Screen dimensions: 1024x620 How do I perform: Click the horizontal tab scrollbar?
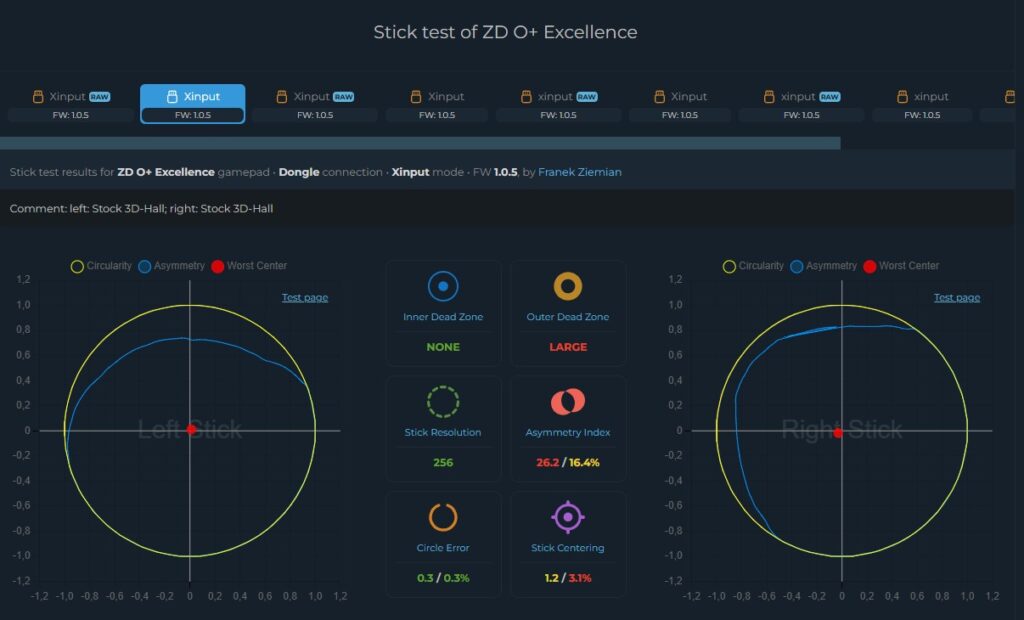[x=420, y=143]
